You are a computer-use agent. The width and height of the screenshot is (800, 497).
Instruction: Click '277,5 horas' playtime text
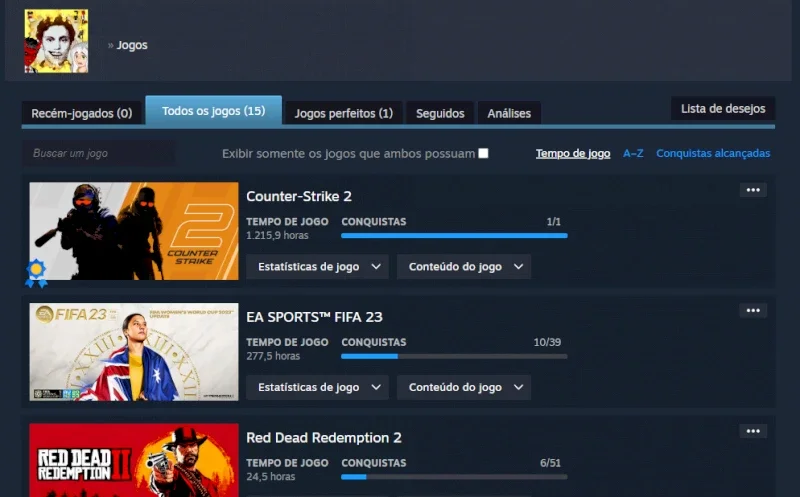coord(273,356)
